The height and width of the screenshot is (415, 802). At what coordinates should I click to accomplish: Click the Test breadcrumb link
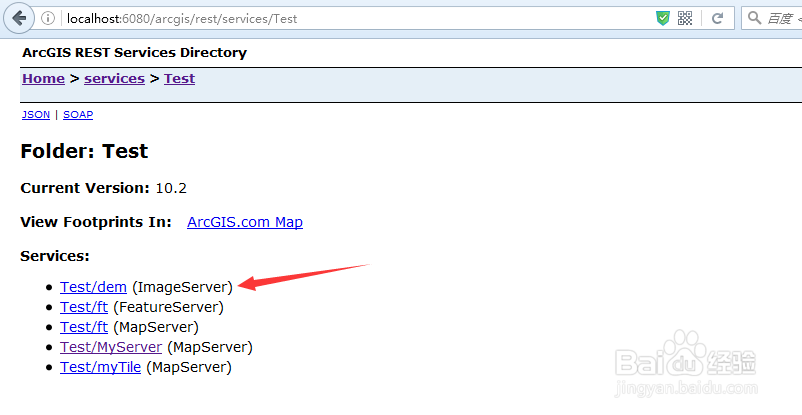(x=180, y=79)
